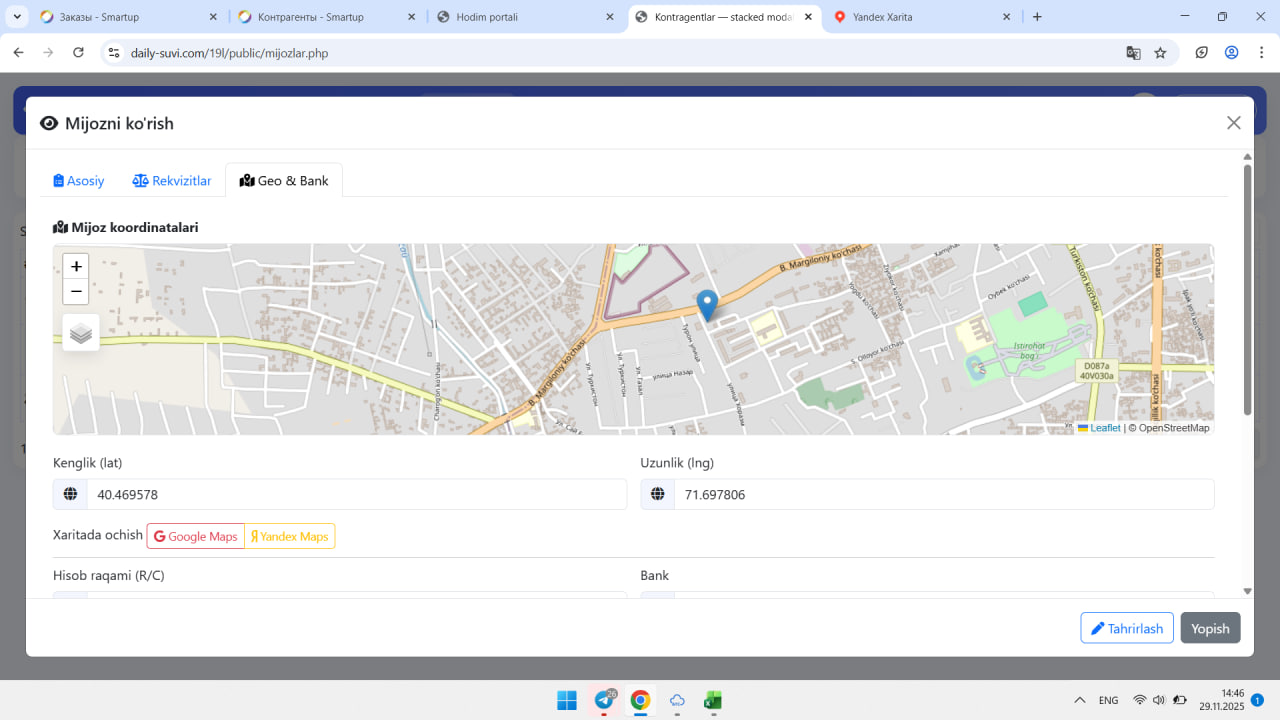
Task: Click the Kenglik latitude field
Action: click(x=355, y=494)
